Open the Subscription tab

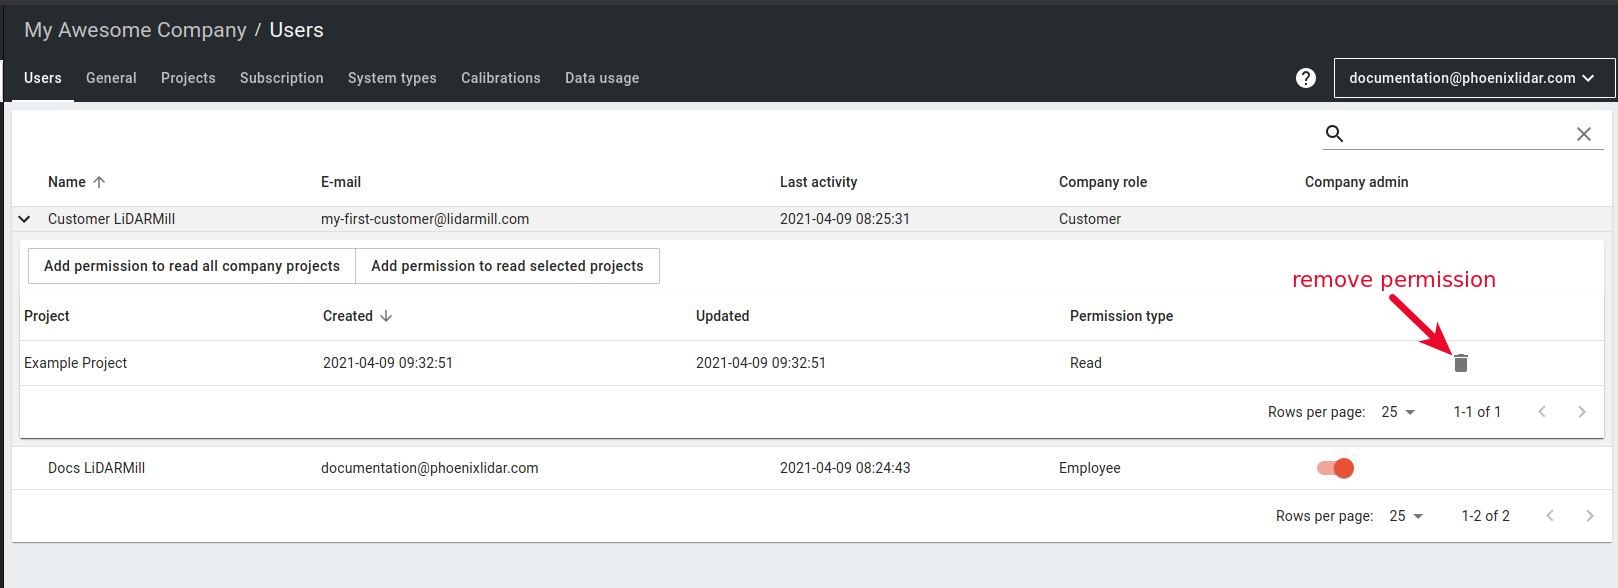282,78
